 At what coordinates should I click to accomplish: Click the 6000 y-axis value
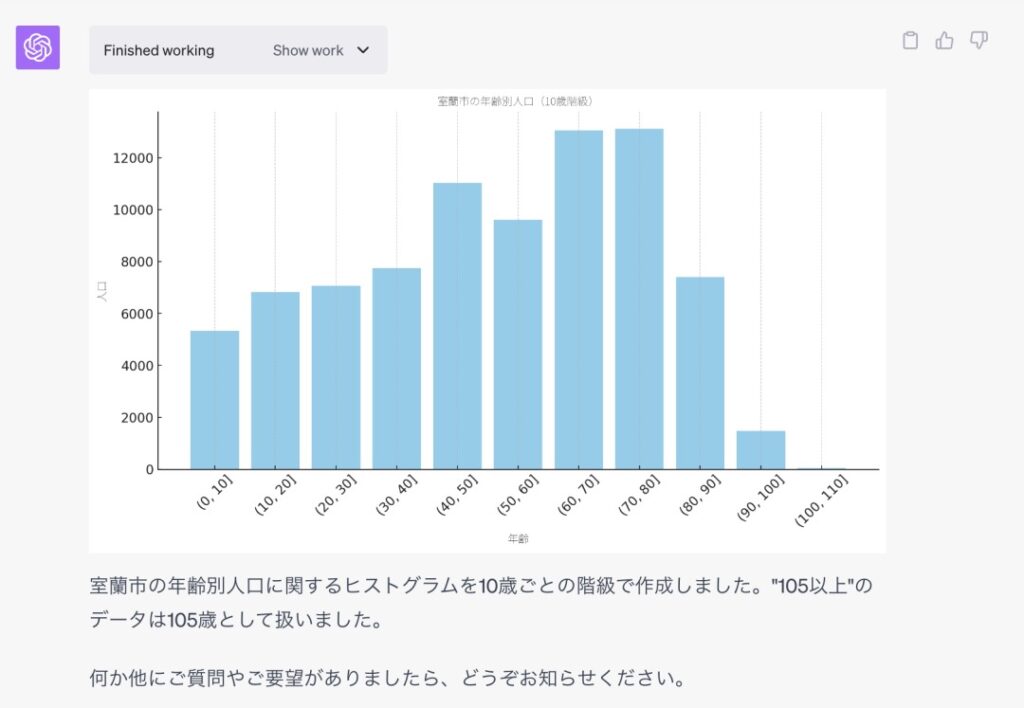[136, 314]
